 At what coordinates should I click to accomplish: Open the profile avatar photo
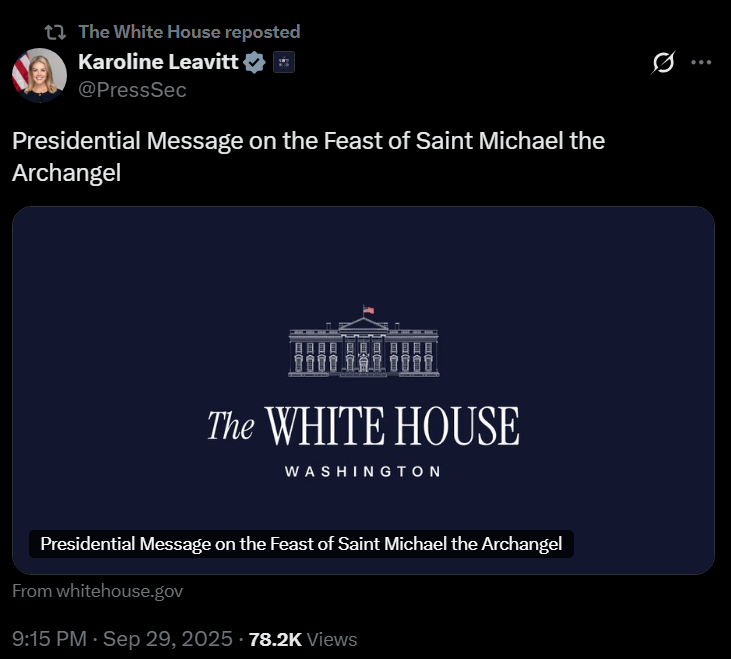coord(39,75)
